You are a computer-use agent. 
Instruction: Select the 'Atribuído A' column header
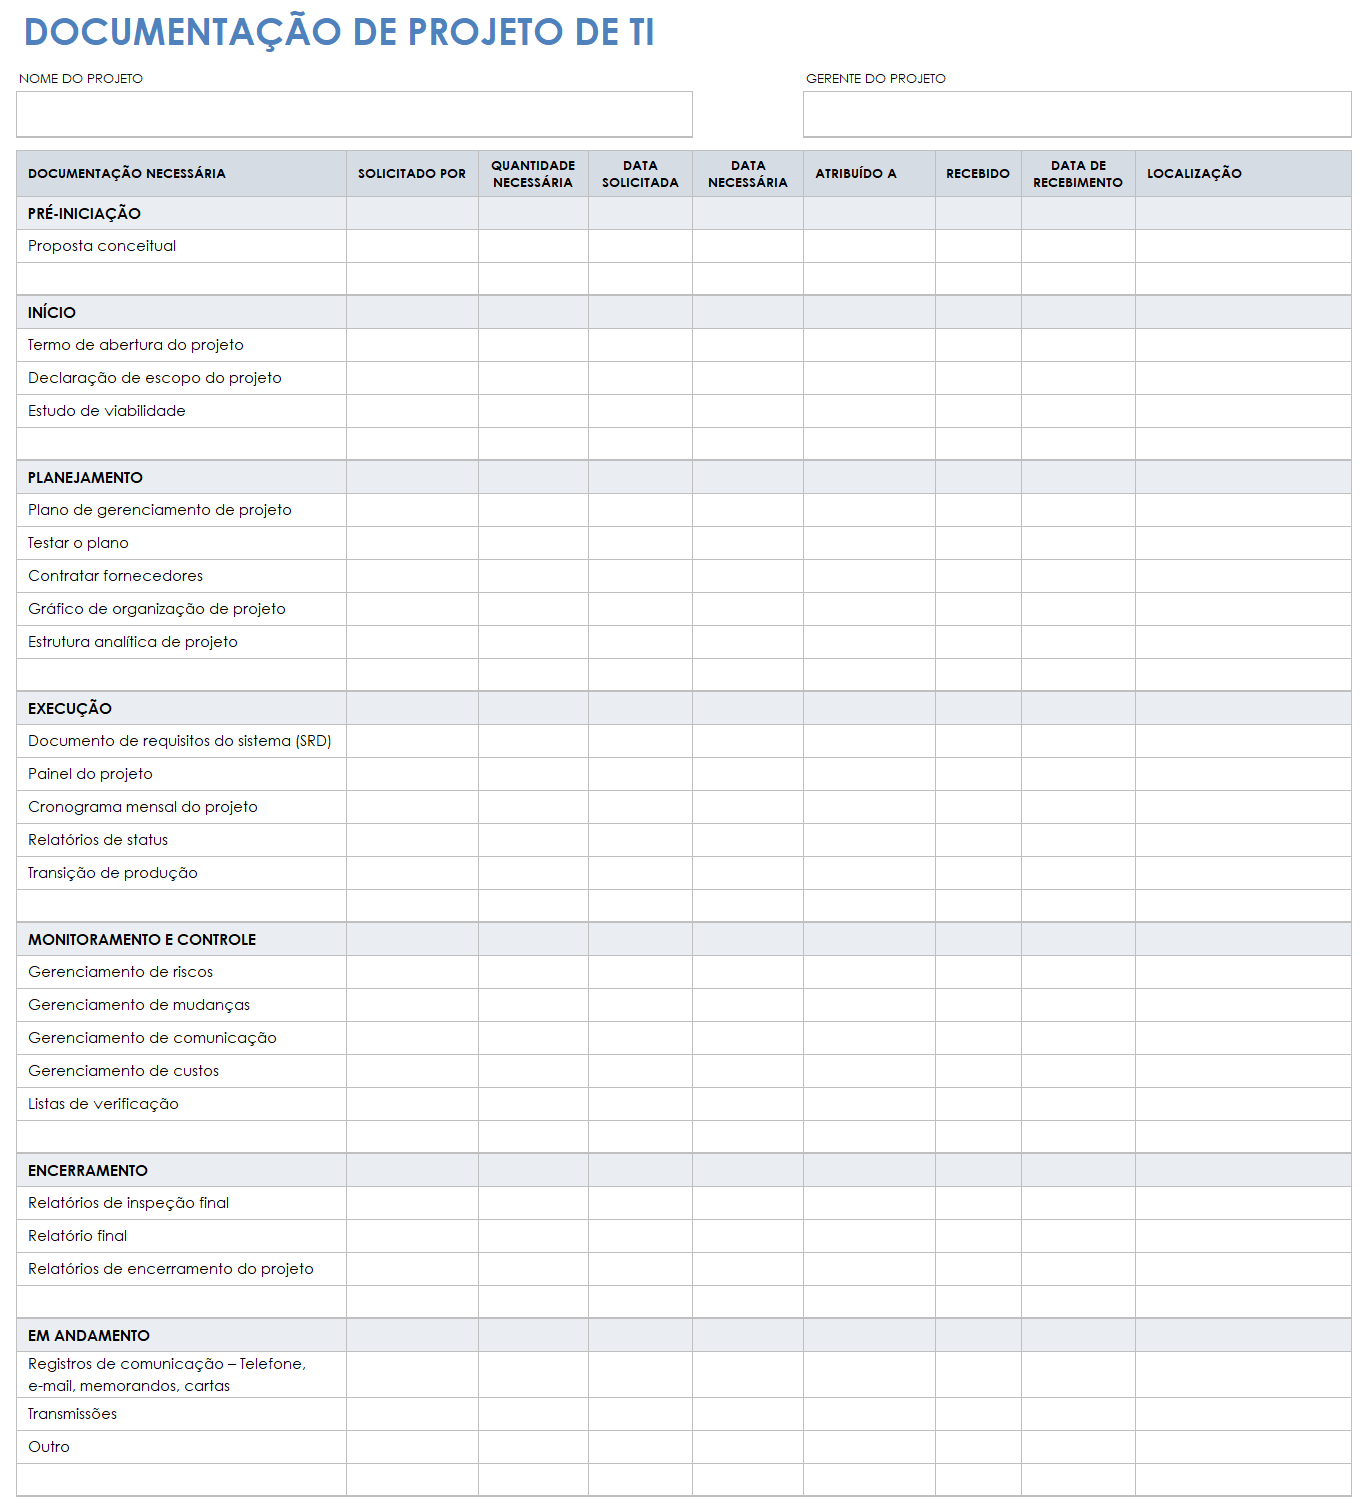[x=869, y=174]
